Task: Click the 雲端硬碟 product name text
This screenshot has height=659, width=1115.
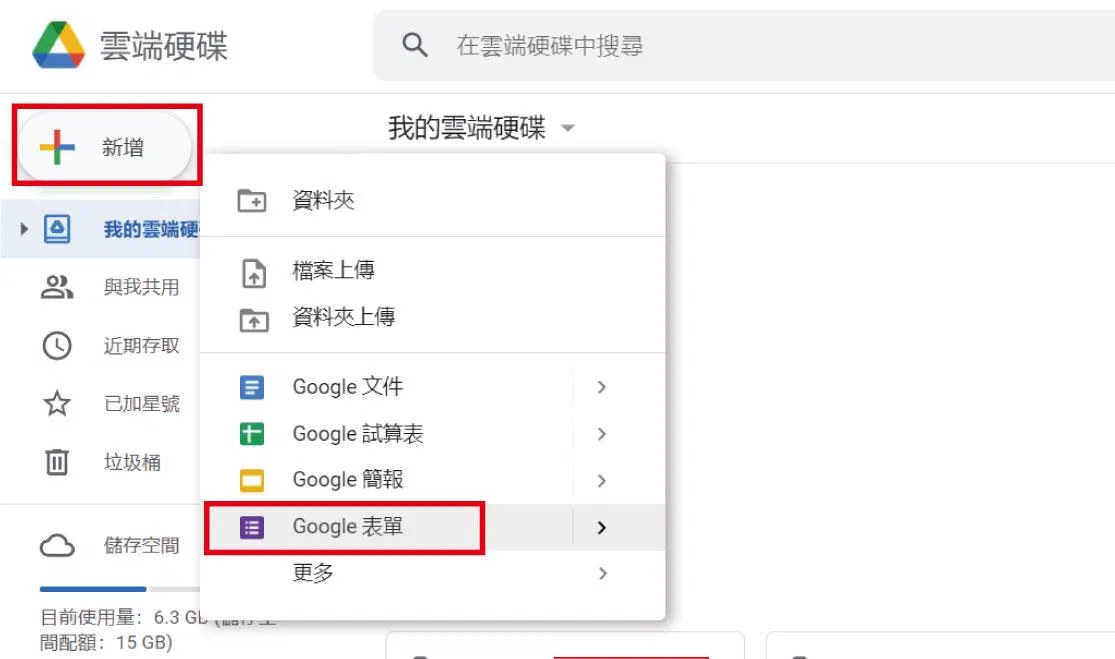Action: click(164, 46)
